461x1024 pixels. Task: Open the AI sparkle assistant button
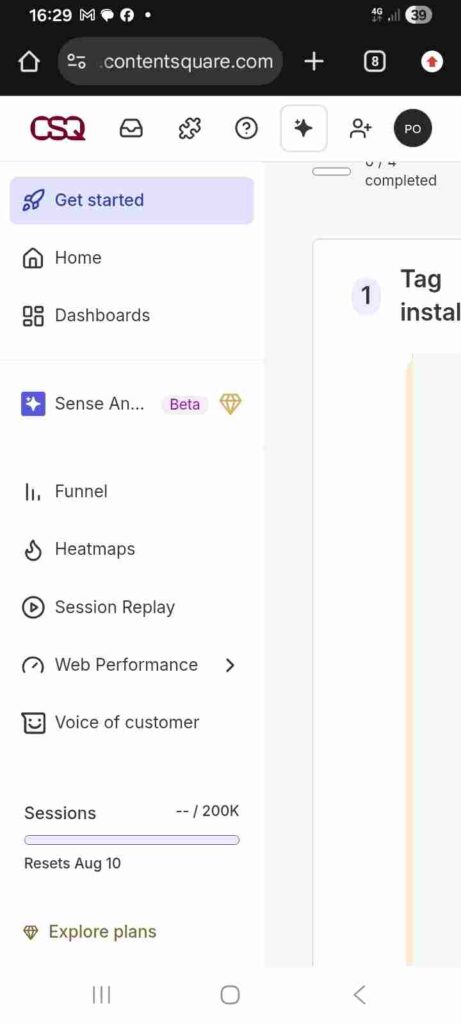click(x=303, y=129)
